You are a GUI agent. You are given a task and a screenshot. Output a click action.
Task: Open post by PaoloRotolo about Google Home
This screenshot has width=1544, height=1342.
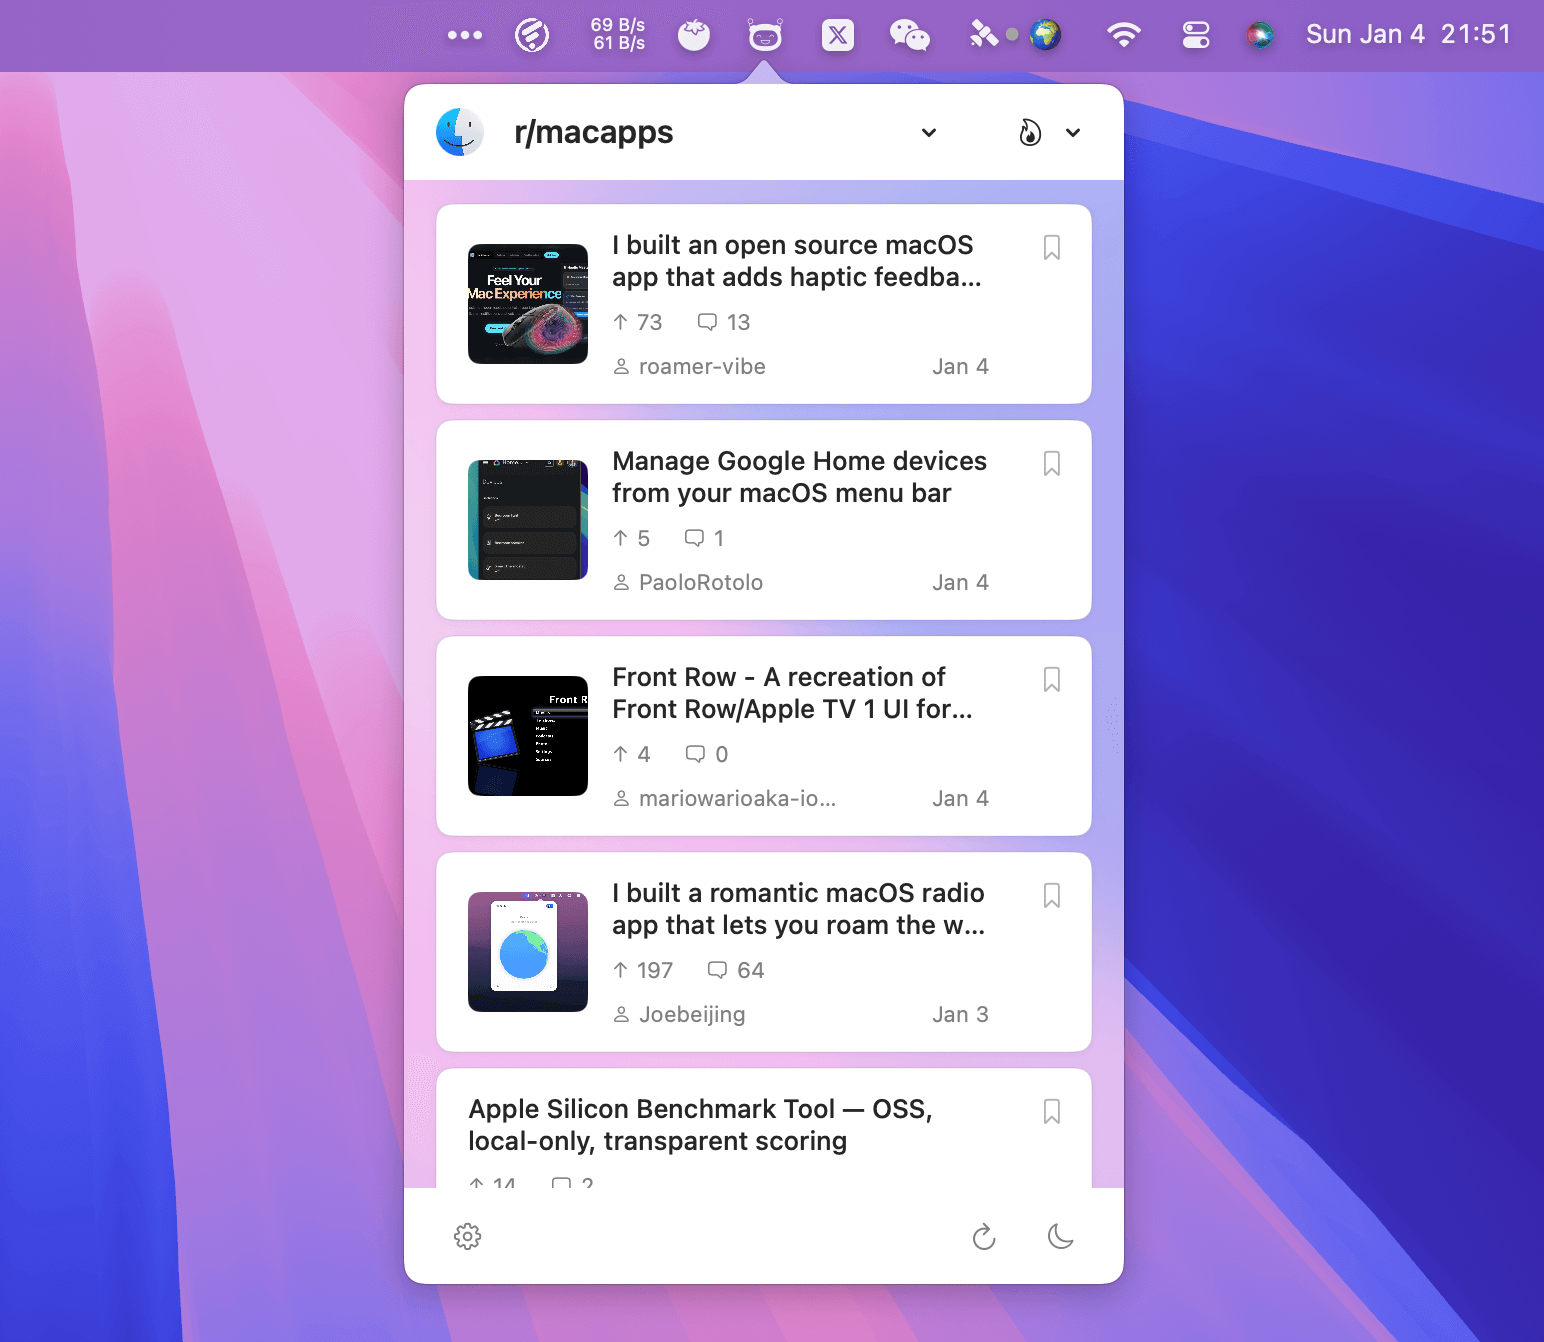799,477
